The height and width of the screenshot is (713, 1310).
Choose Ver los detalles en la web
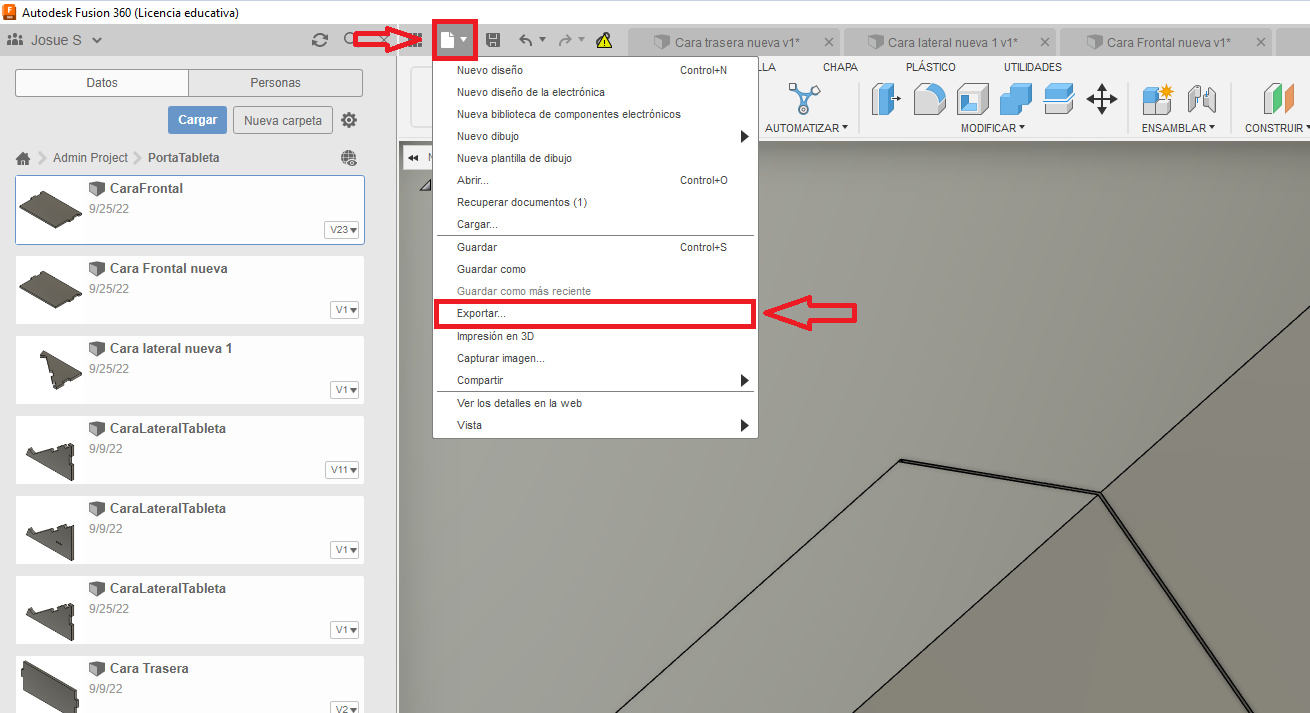pos(595,403)
